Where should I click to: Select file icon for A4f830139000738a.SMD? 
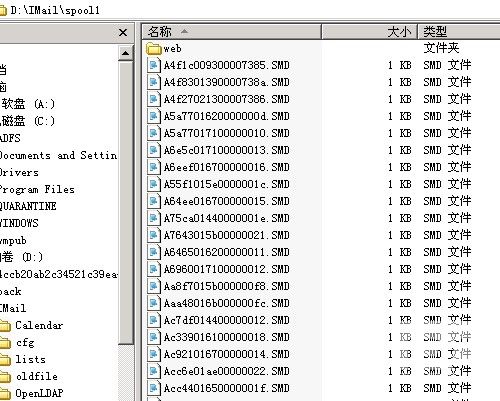coord(154,82)
